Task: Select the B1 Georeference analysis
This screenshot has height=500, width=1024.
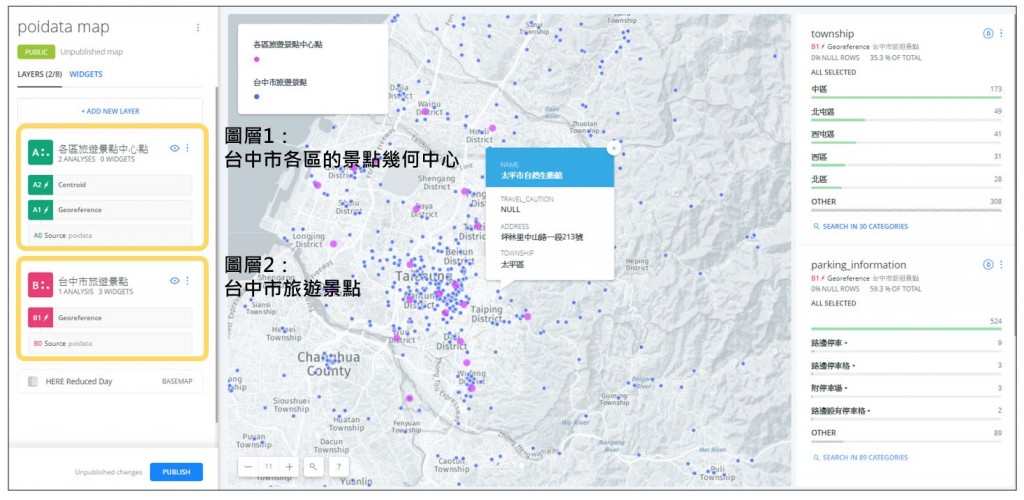Action: [110, 318]
